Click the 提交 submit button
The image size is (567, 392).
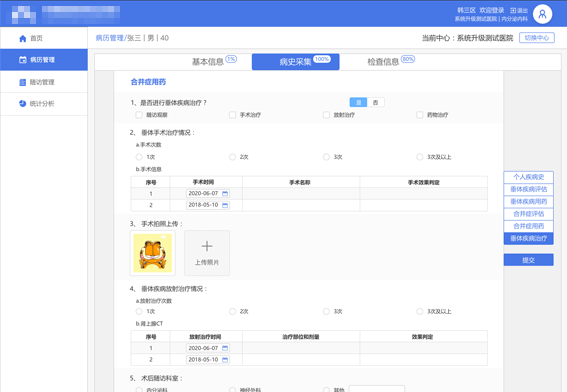[x=528, y=260]
